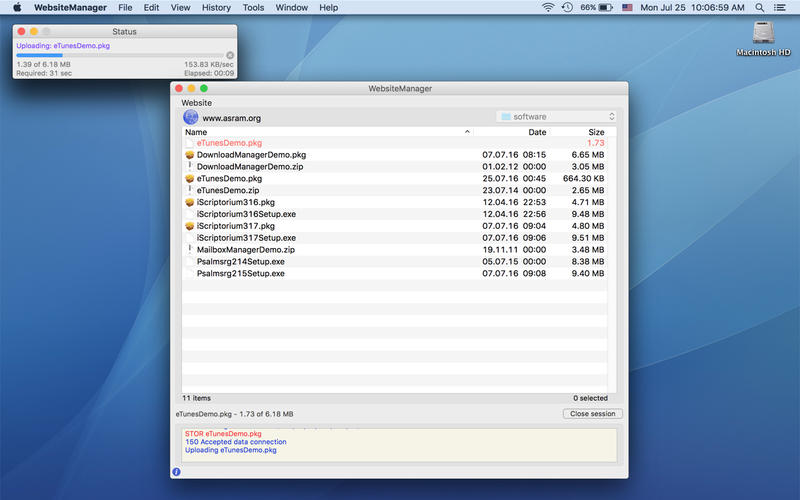800x500 pixels.
Task: Open the Edit menu
Action: (x=151, y=8)
